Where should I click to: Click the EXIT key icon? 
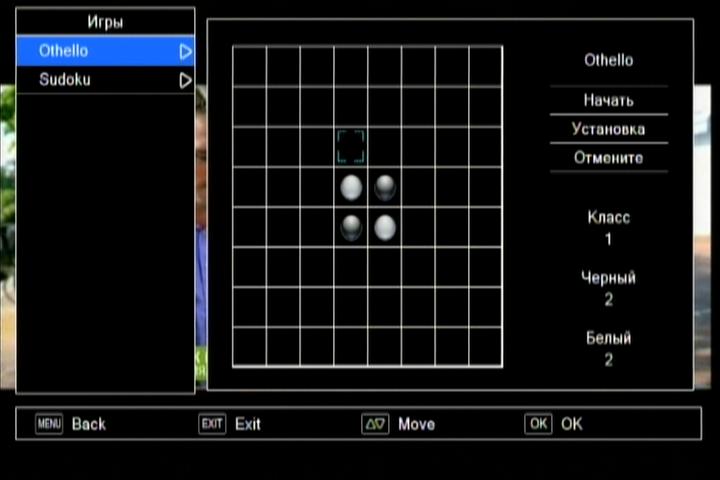pyautogui.click(x=212, y=424)
